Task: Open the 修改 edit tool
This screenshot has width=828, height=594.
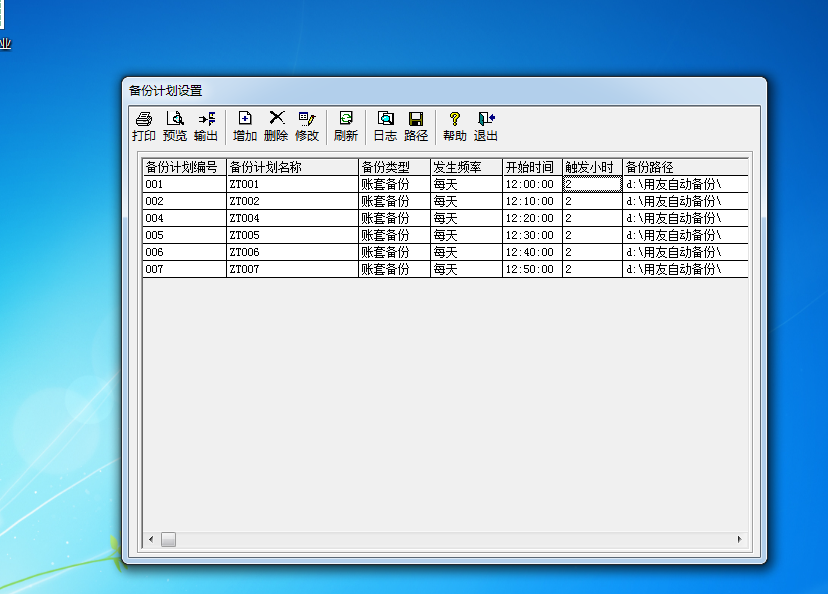Action: coord(307,127)
